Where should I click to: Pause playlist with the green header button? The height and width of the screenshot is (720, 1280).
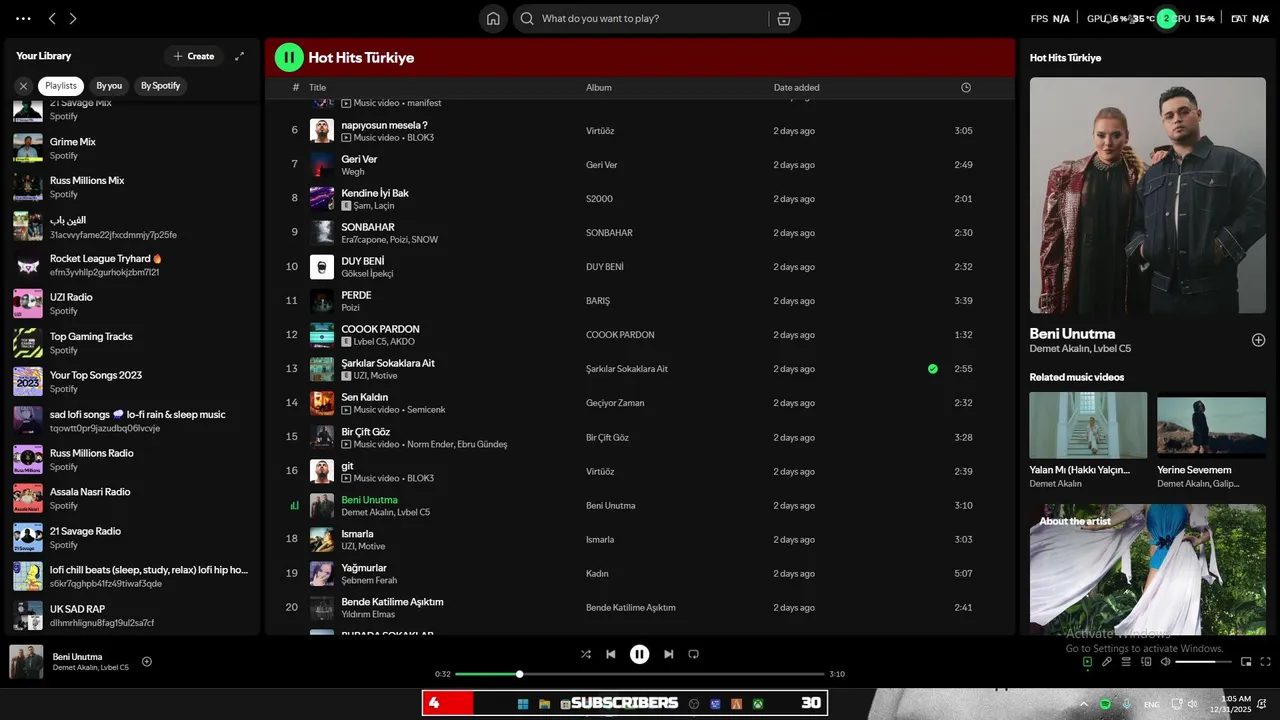289,57
